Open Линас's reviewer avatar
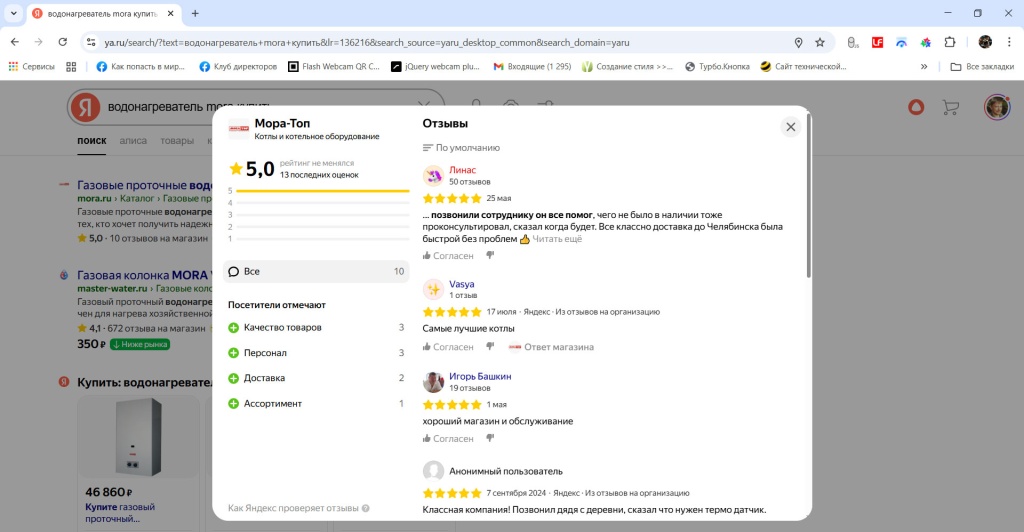Image resolution: width=1024 pixels, height=532 pixels. point(433,176)
